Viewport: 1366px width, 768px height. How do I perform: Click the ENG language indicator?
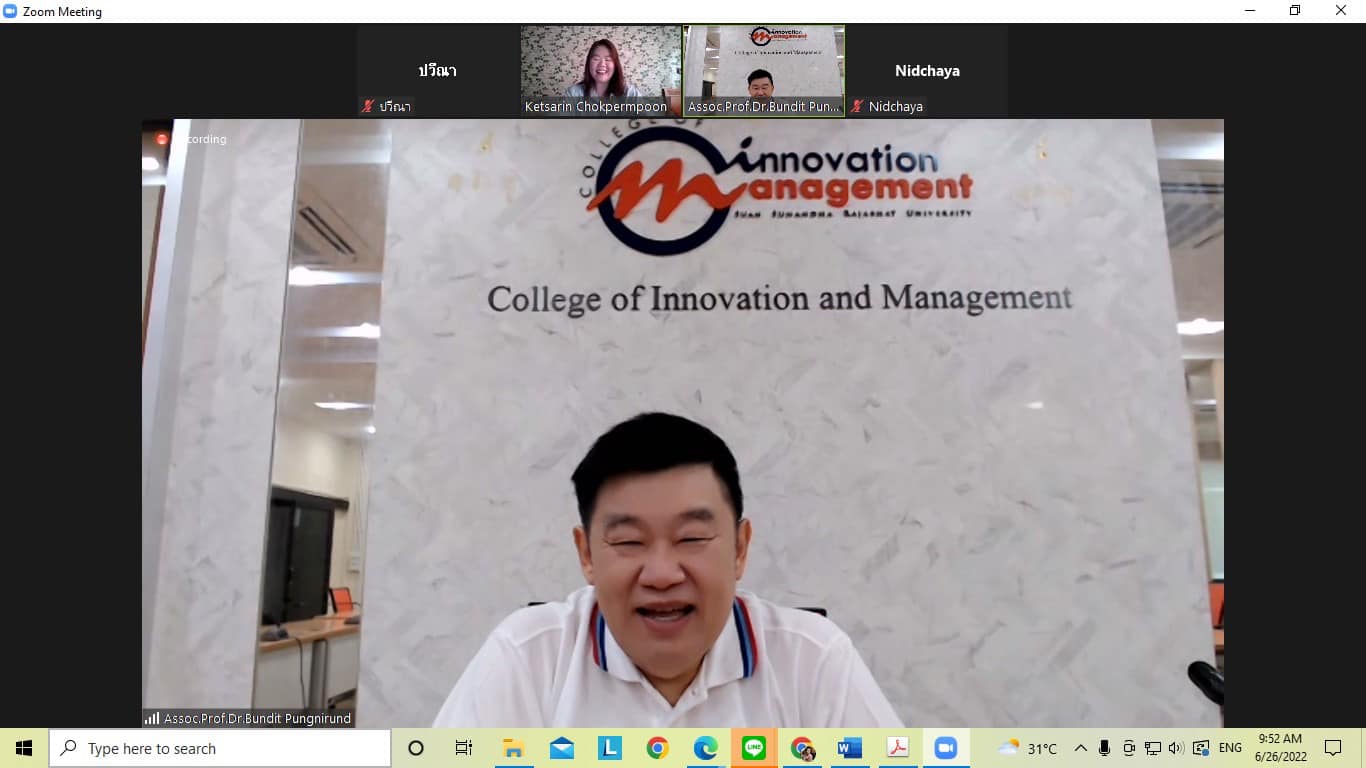(x=1230, y=748)
